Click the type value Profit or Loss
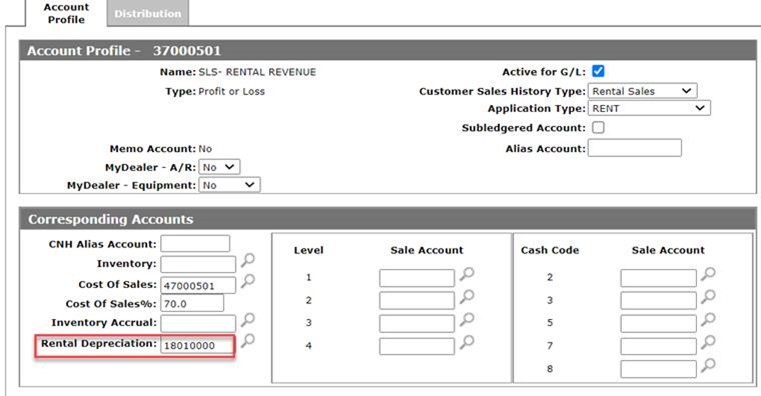 [x=232, y=91]
